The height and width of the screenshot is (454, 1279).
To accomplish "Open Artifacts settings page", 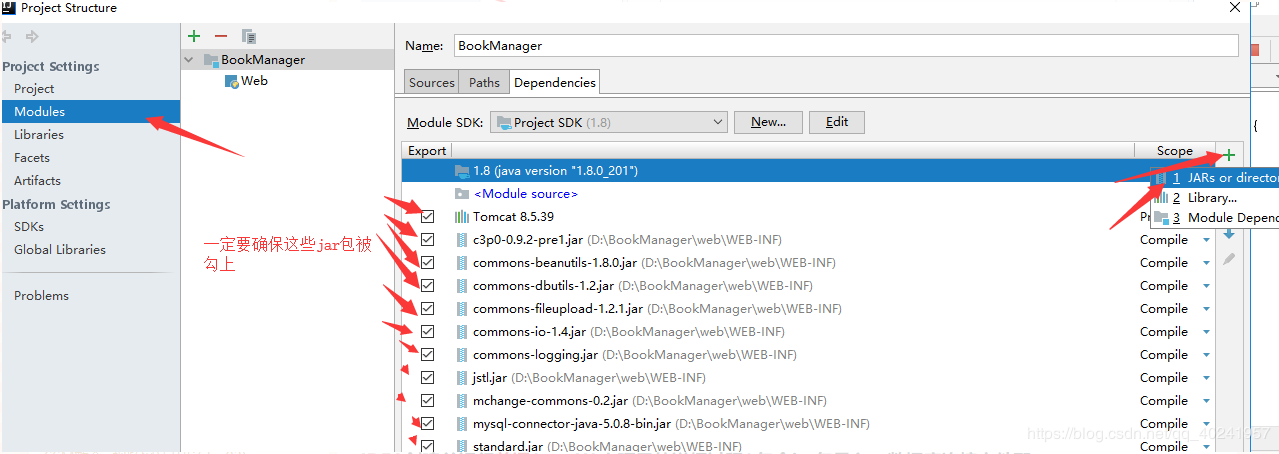I will pyautogui.click(x=37, y=180).
